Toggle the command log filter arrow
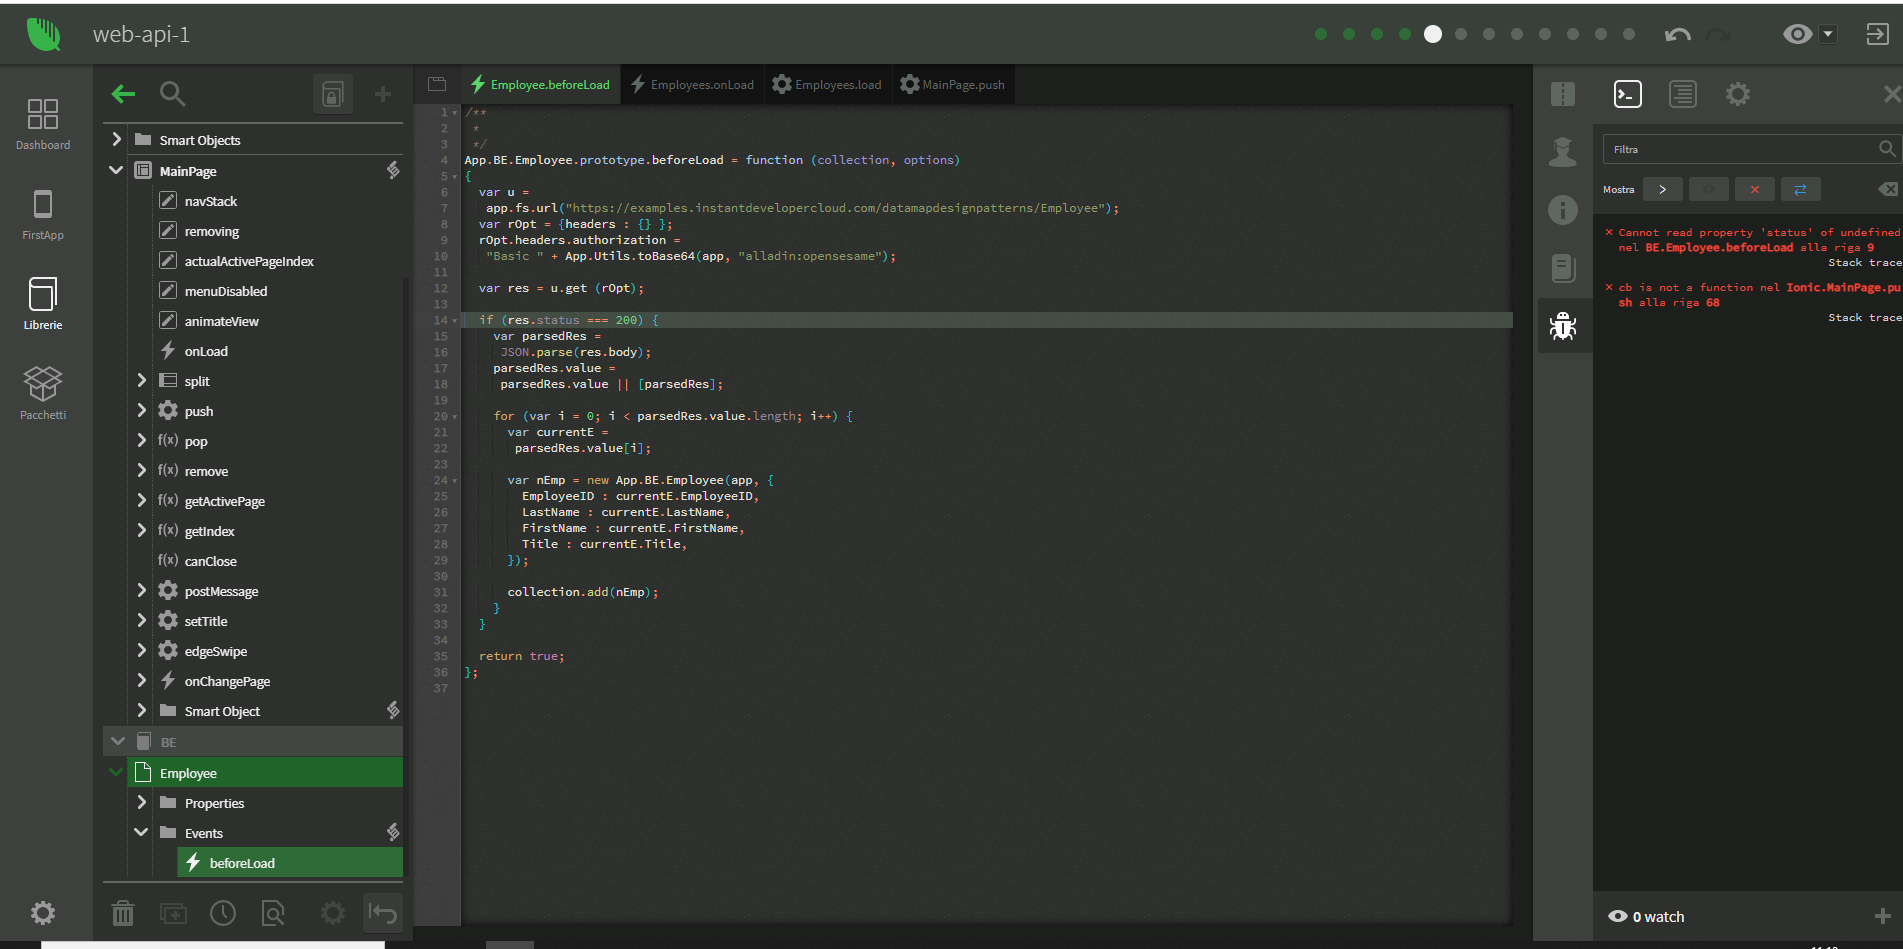Viewport: 1903px width, 949px height. tap(1663, 189)
